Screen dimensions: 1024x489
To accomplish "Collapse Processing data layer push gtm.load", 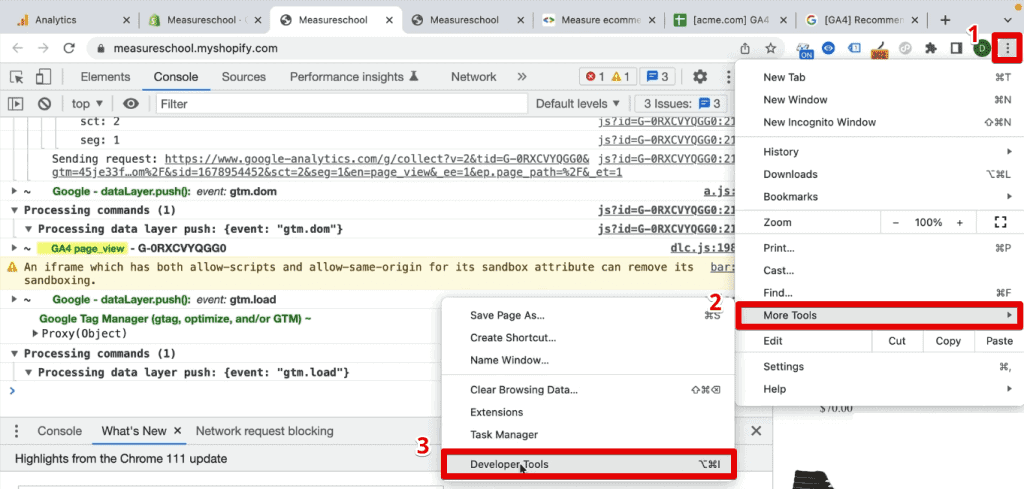I will coord(29,372).
